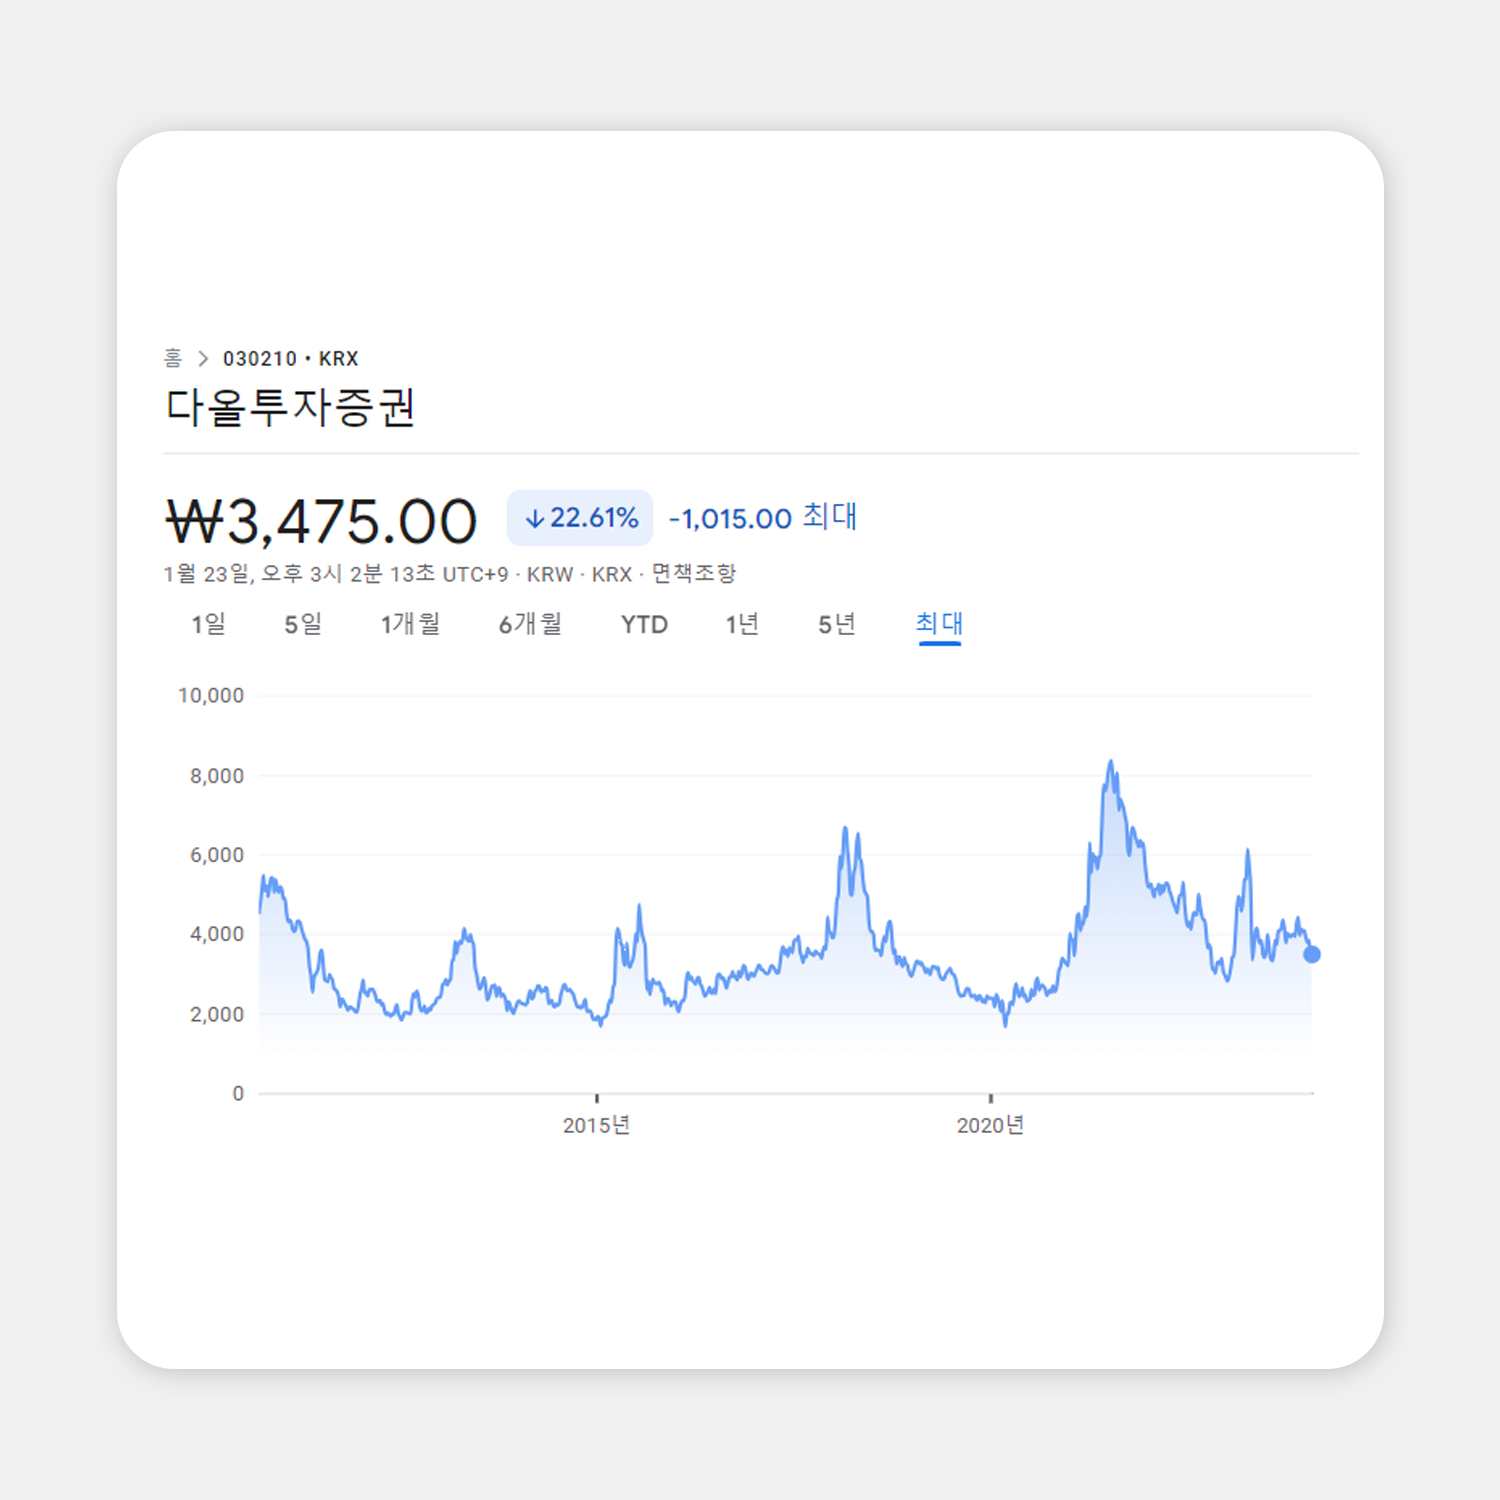Click the 6,000 y-axis label
This screenshot has height=1500, width=1500.
coord(217,855)
